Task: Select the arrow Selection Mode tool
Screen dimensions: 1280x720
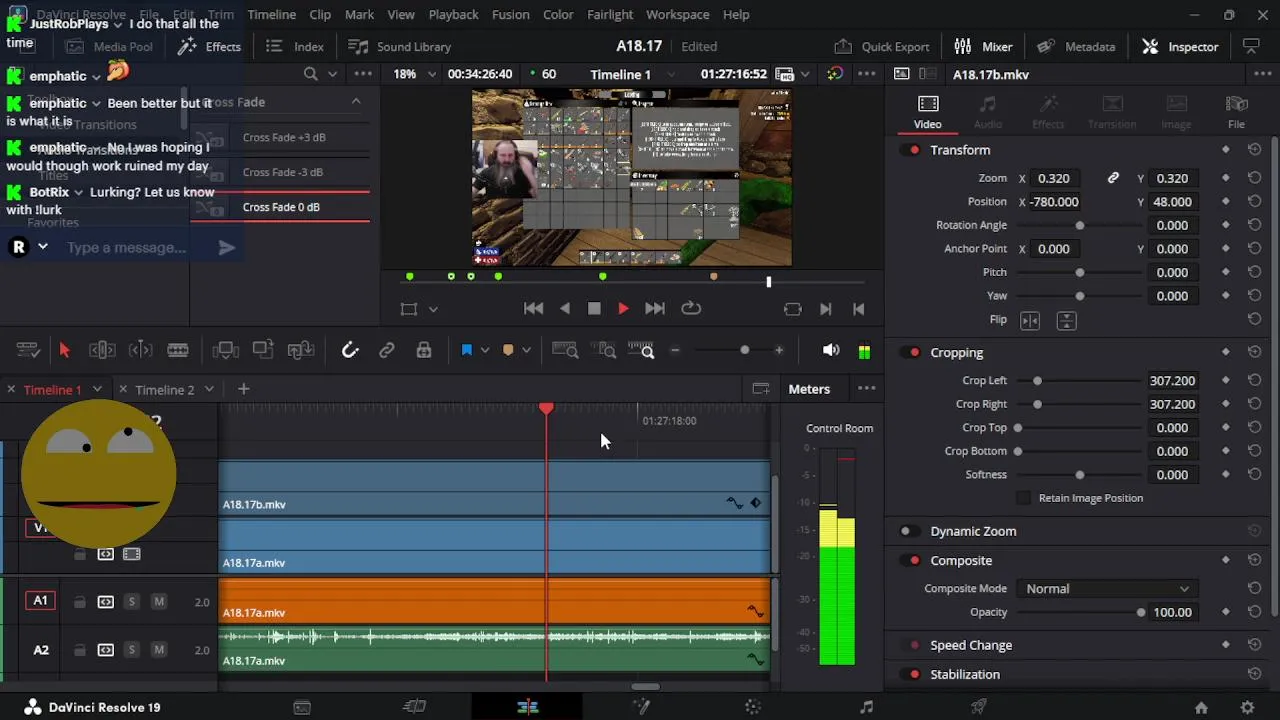Action: pyautogui.click(x=64, y=350)
